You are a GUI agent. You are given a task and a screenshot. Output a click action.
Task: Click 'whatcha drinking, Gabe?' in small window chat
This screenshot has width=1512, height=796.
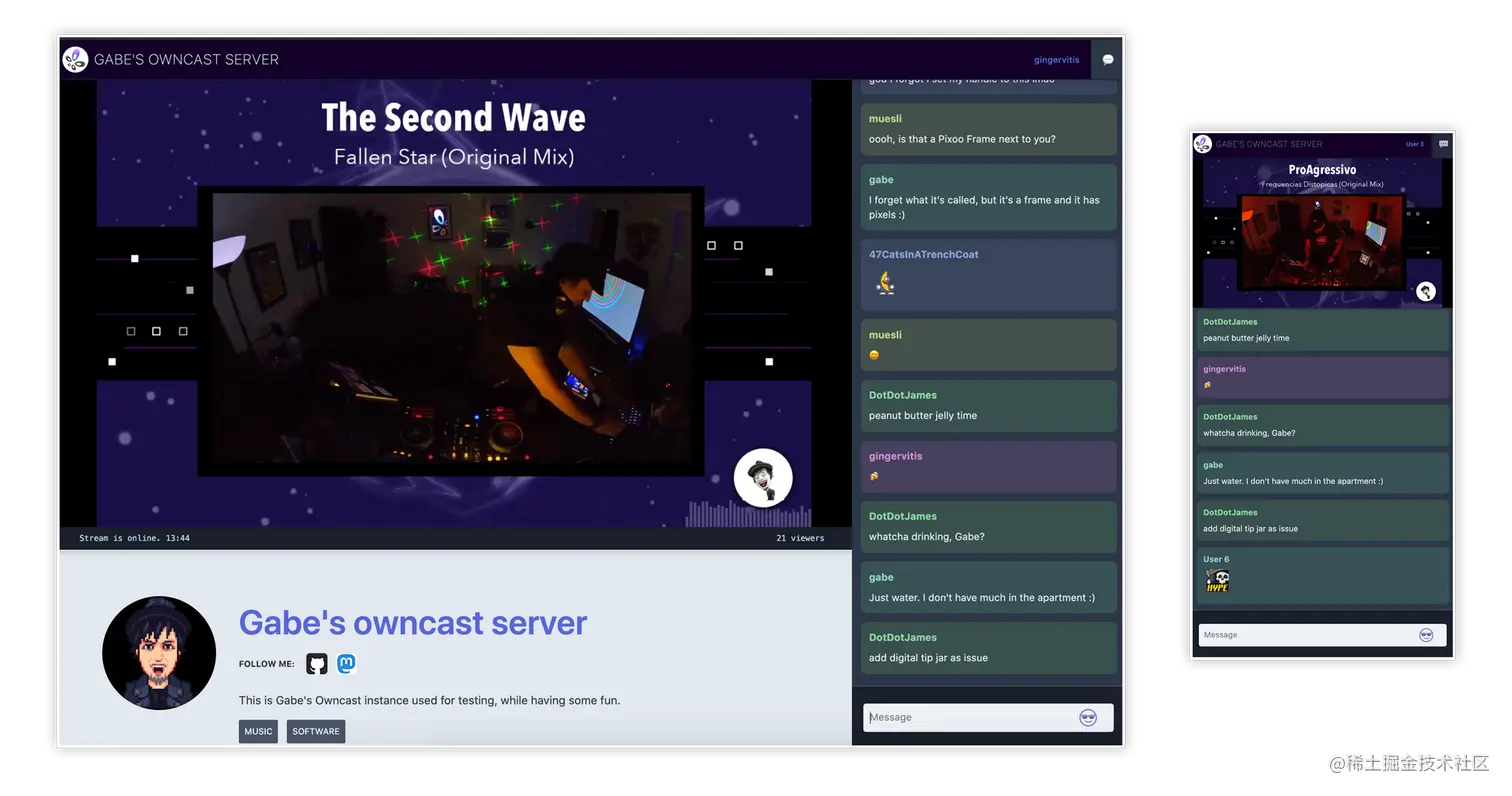[x=1323, y=425]
